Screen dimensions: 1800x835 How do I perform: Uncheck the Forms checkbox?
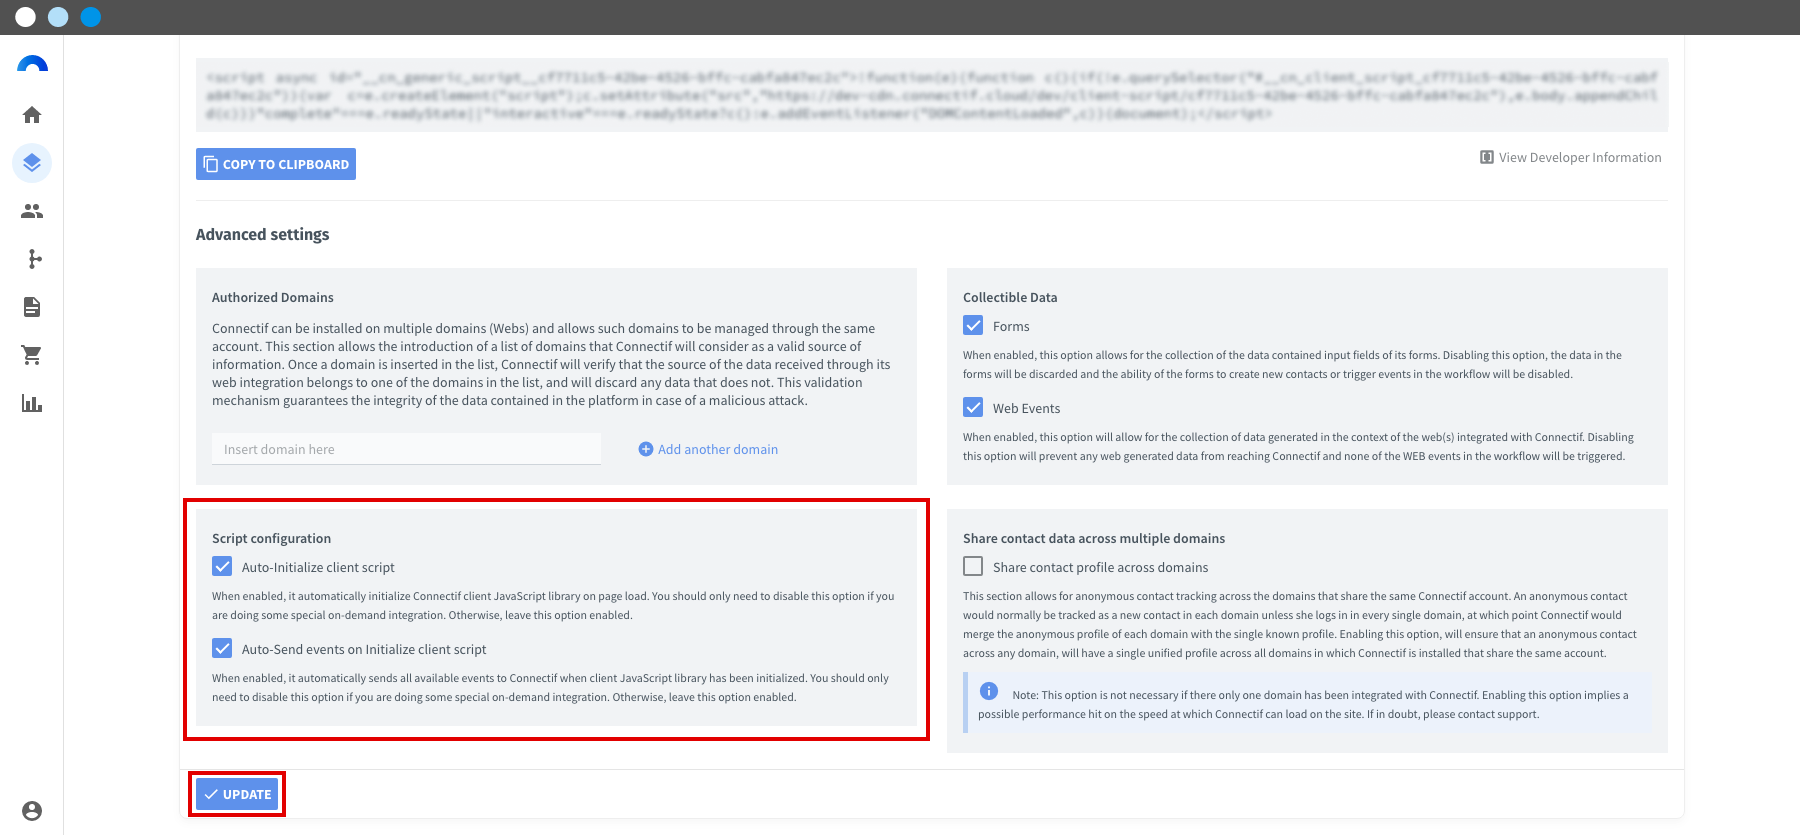click(973, 325)
